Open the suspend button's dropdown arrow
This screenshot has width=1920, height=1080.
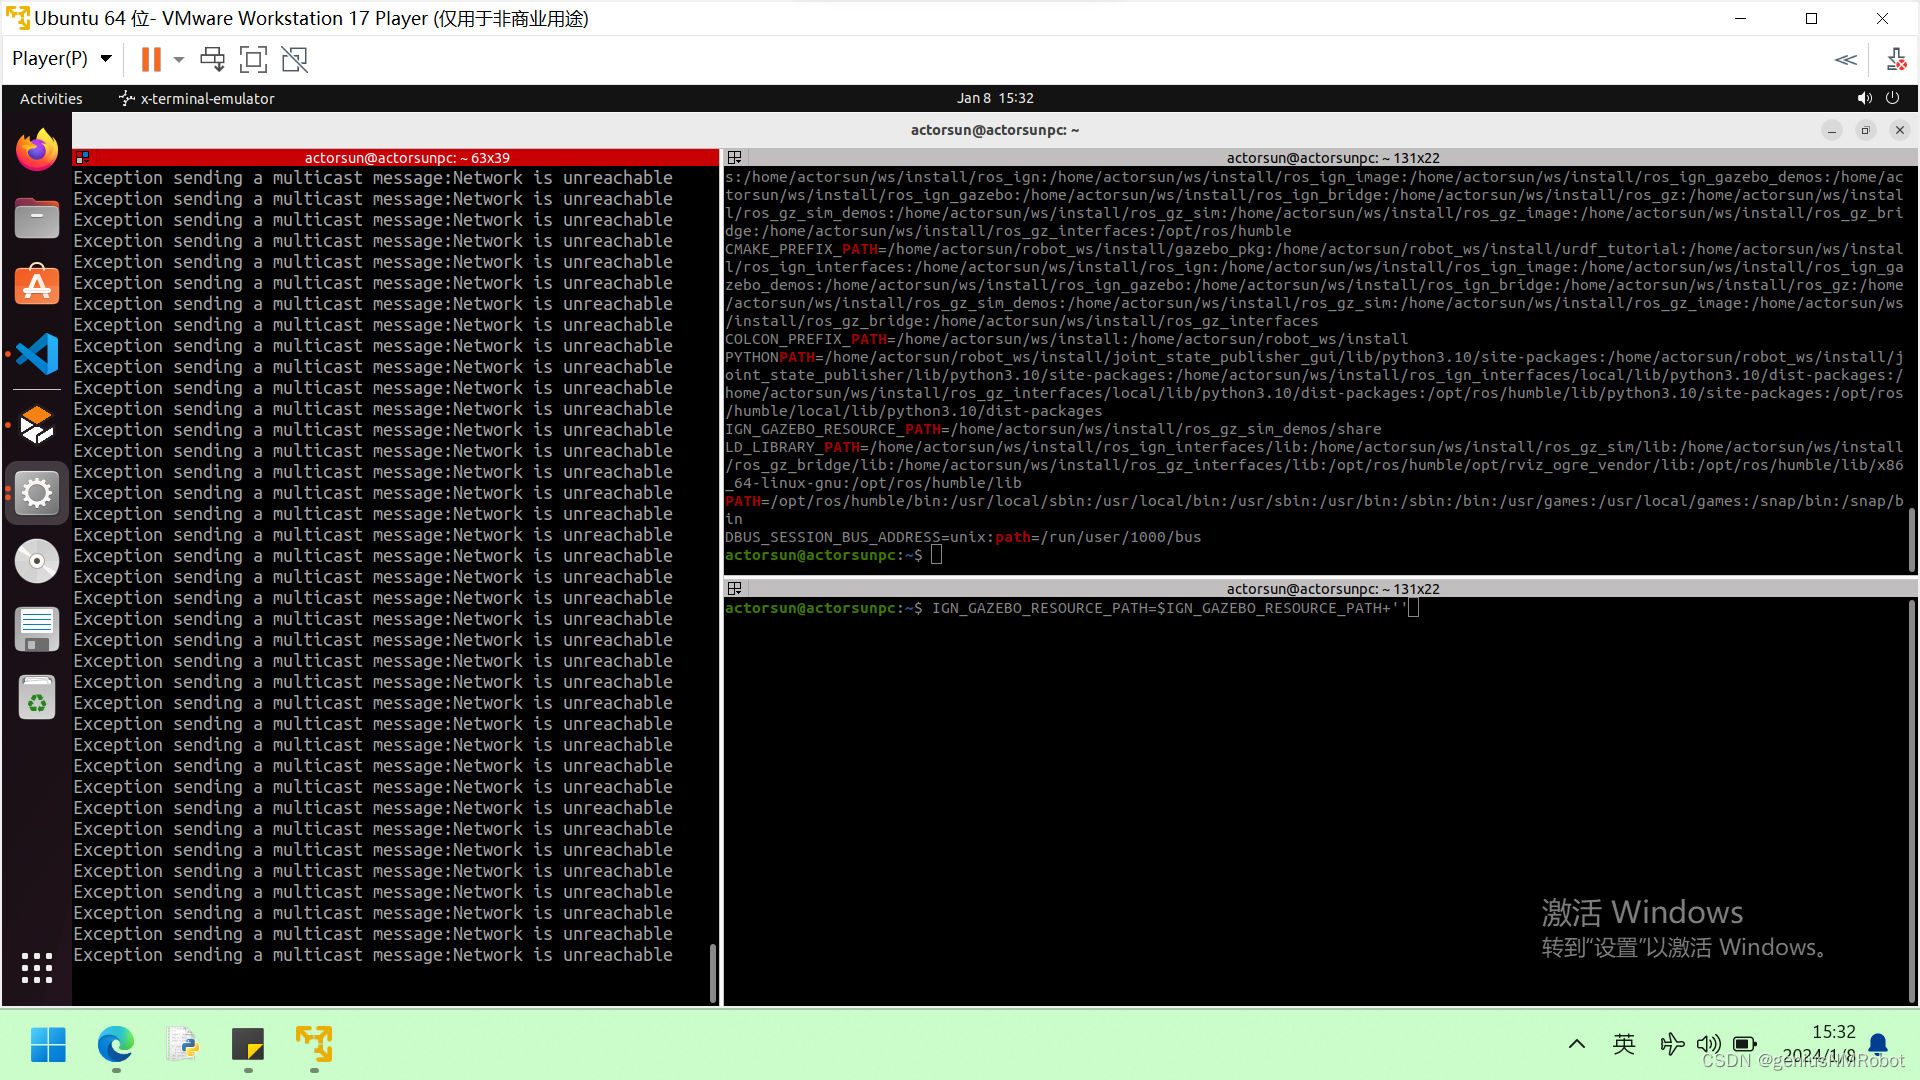[177, 59]
